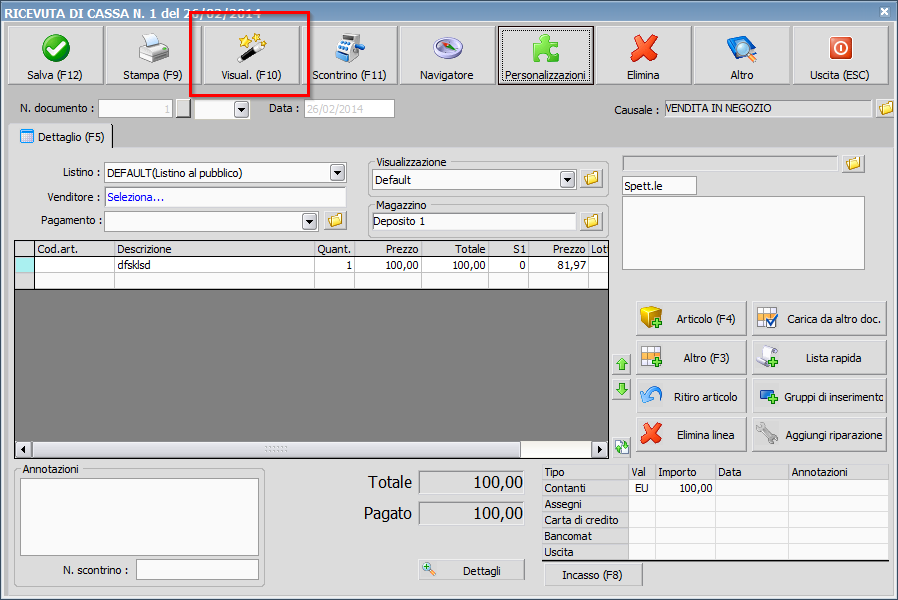Click the Incasso (F8) button
Screen dimensions: 898x600
tap(593, 575)
